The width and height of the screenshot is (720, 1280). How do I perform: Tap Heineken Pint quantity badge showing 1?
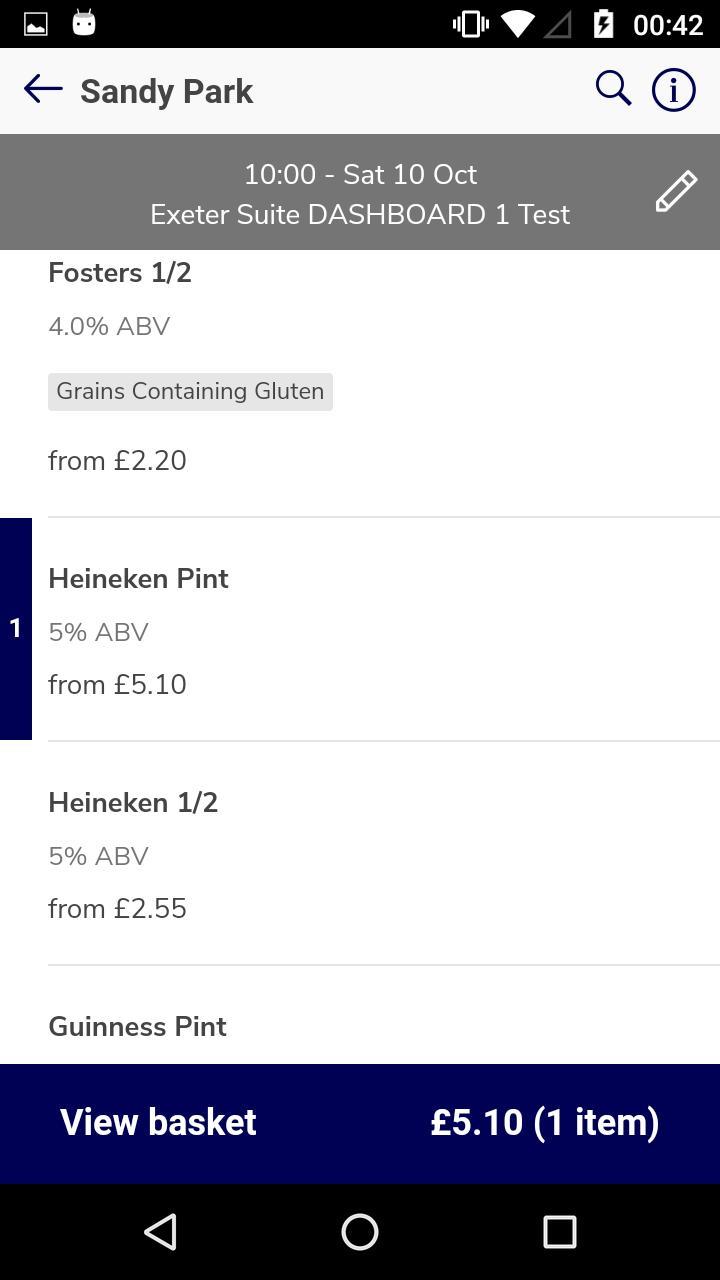pyautogui.click(x=15, y=628)
